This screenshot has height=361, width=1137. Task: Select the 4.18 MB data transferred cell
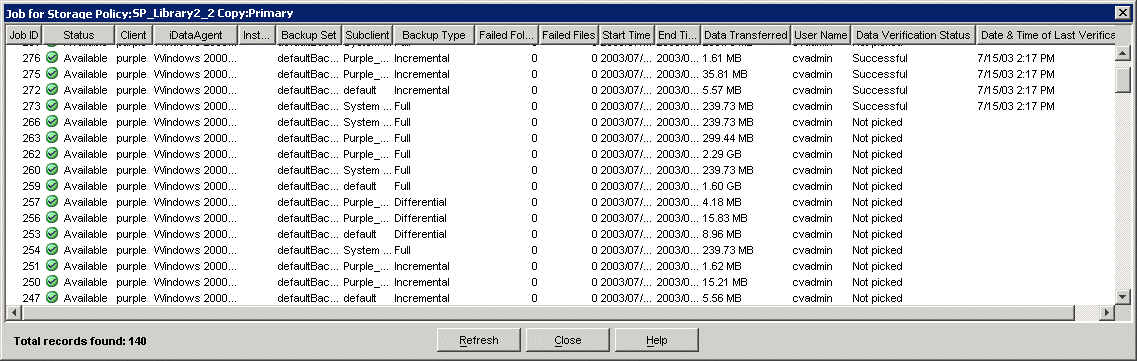(722, 202)
